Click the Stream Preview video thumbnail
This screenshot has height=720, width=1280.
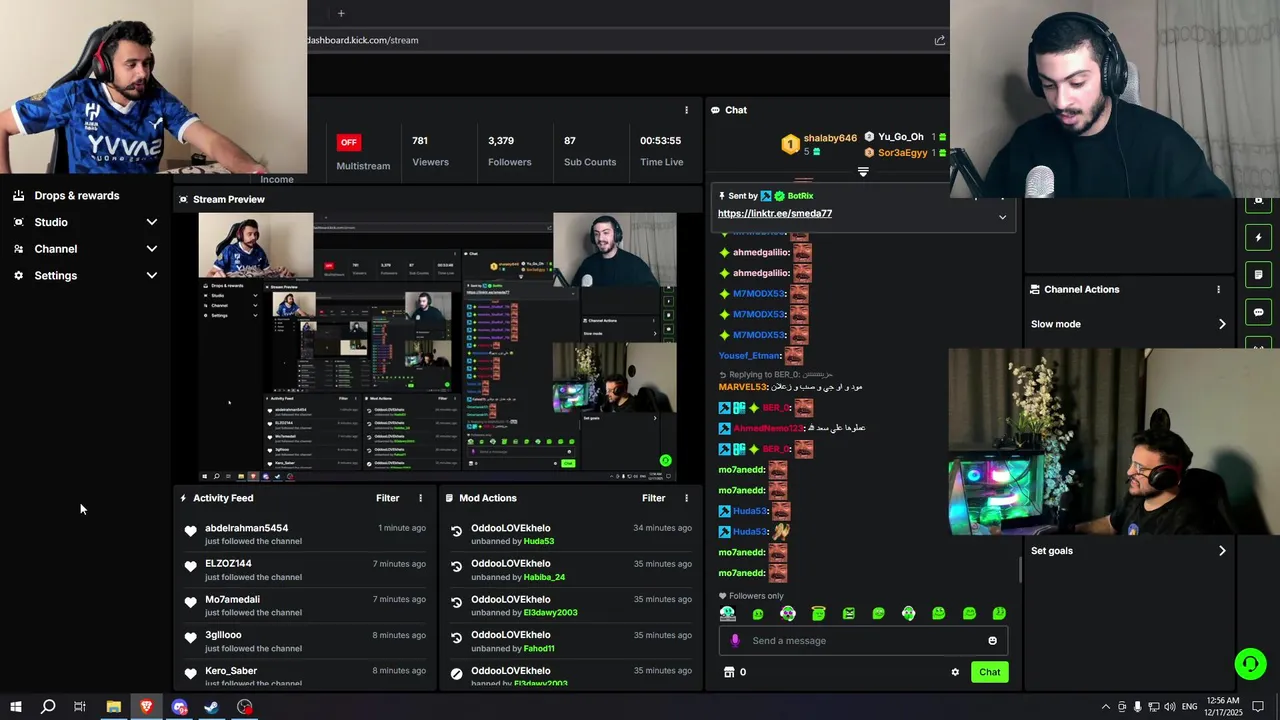tap(438, 348)
